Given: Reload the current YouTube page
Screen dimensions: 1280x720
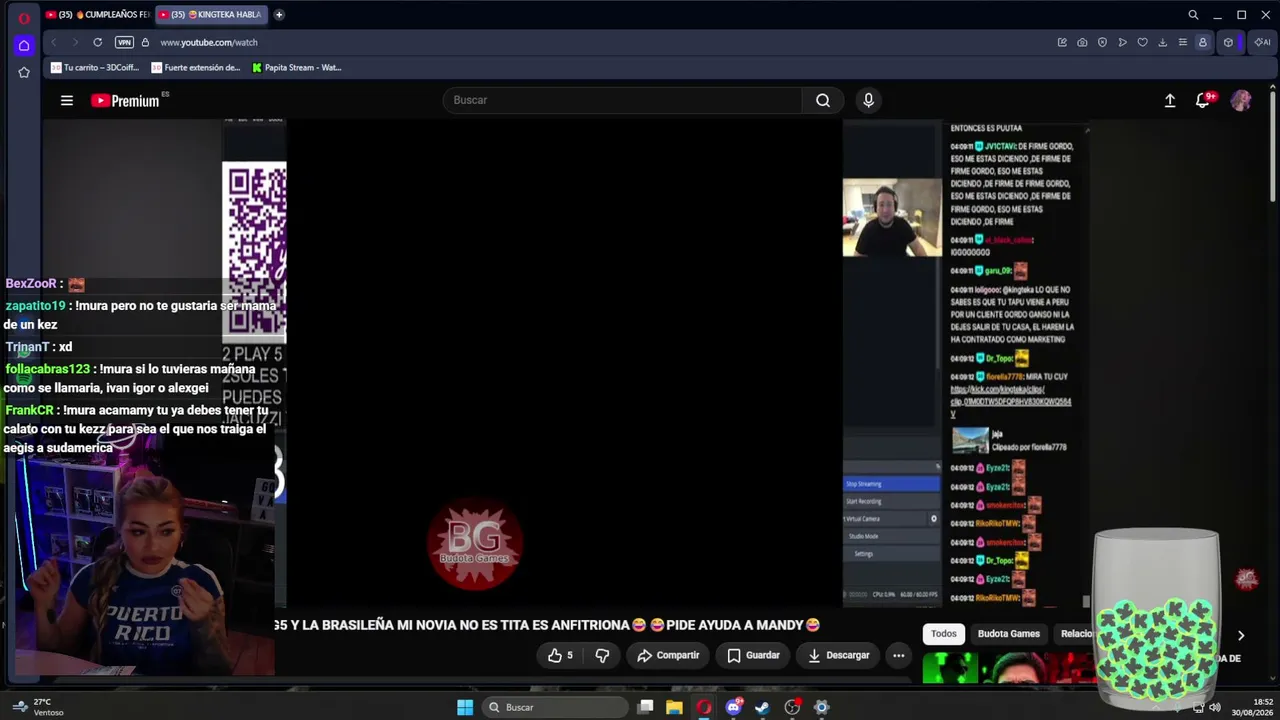Looking at the screenshot, I should click(97, 42).
